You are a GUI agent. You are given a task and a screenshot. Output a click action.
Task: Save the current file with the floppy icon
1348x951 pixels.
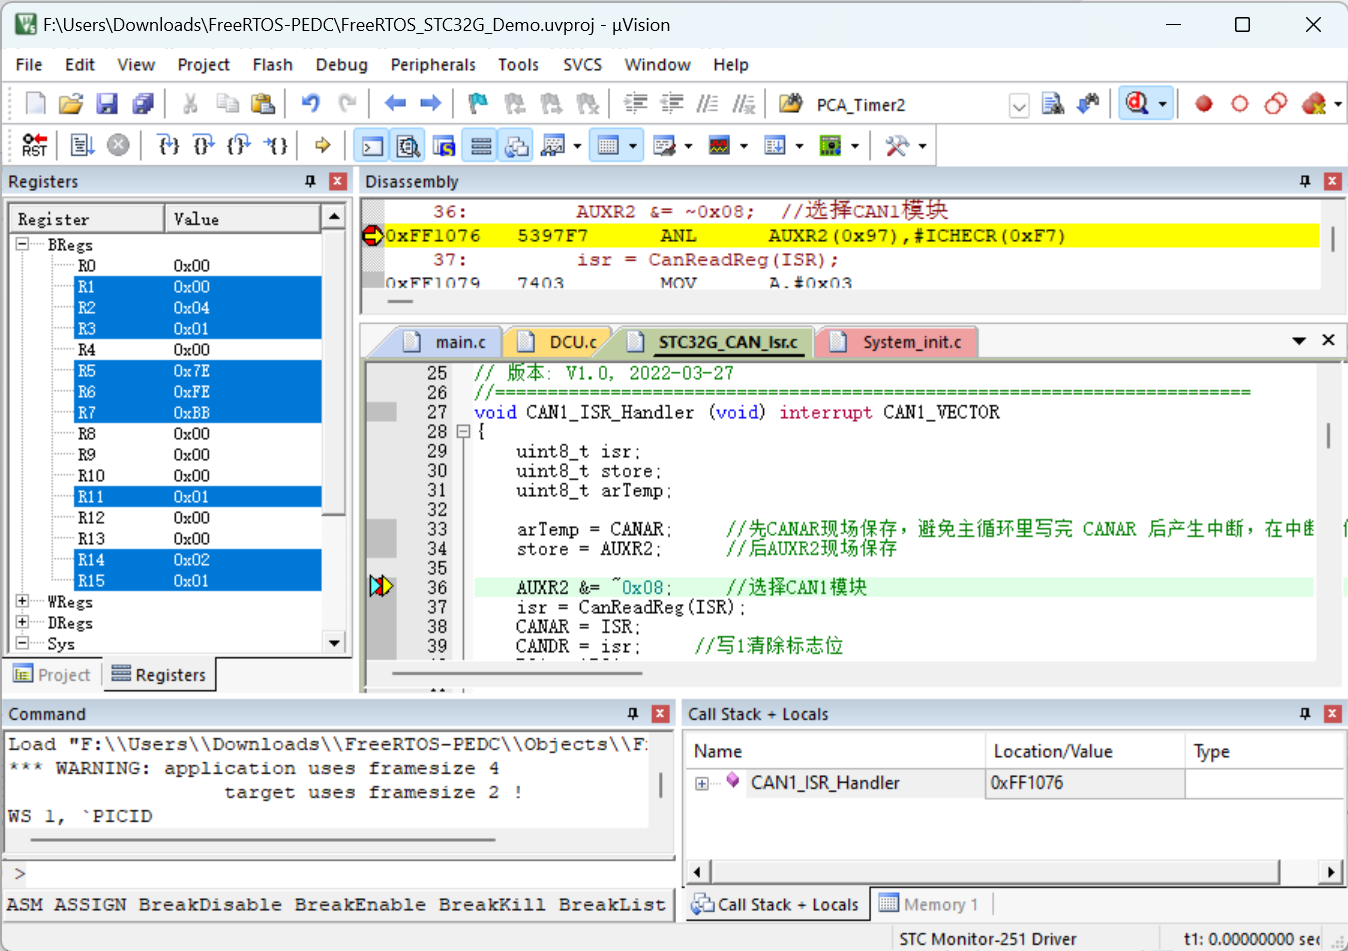(107, 104)
